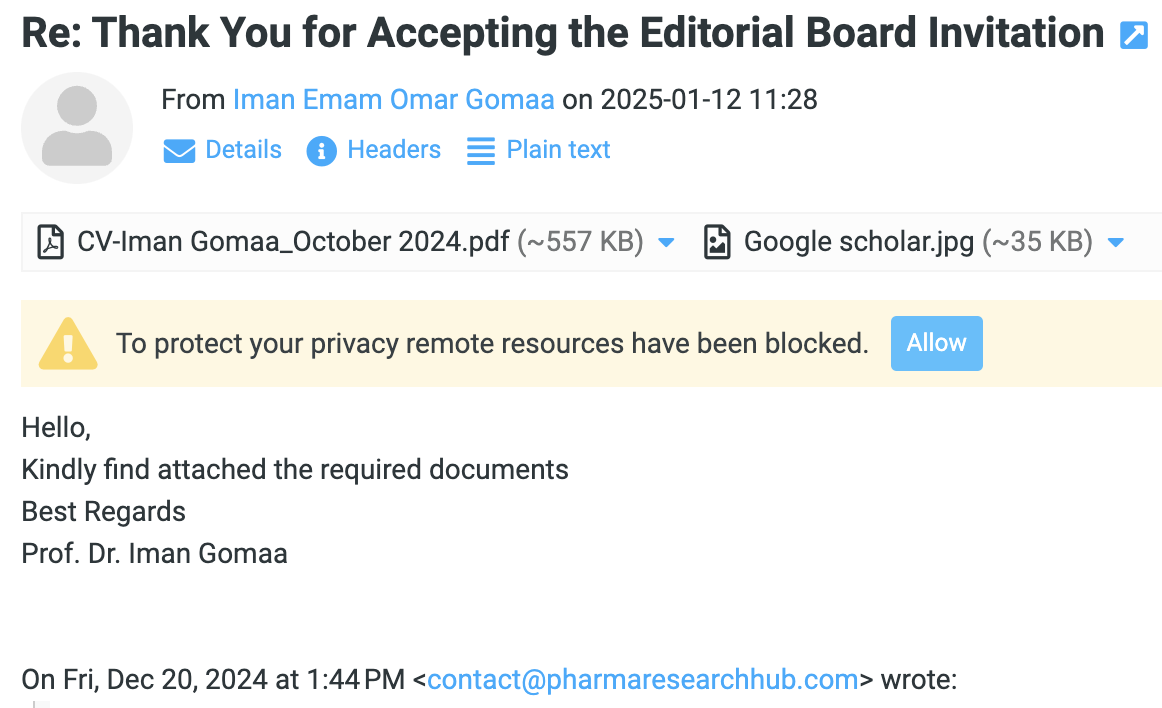Click the Plain text lines icon
The image size is (1162, 708).
[x=481, y=151]
